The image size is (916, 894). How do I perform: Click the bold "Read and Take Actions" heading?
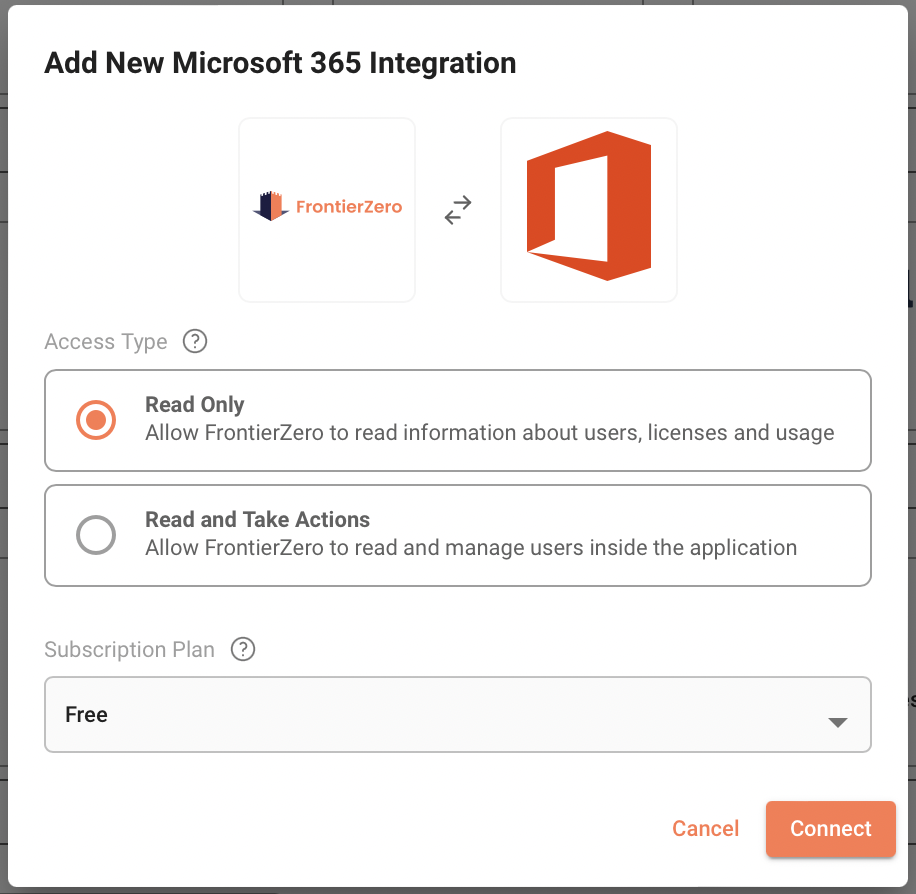257,520
